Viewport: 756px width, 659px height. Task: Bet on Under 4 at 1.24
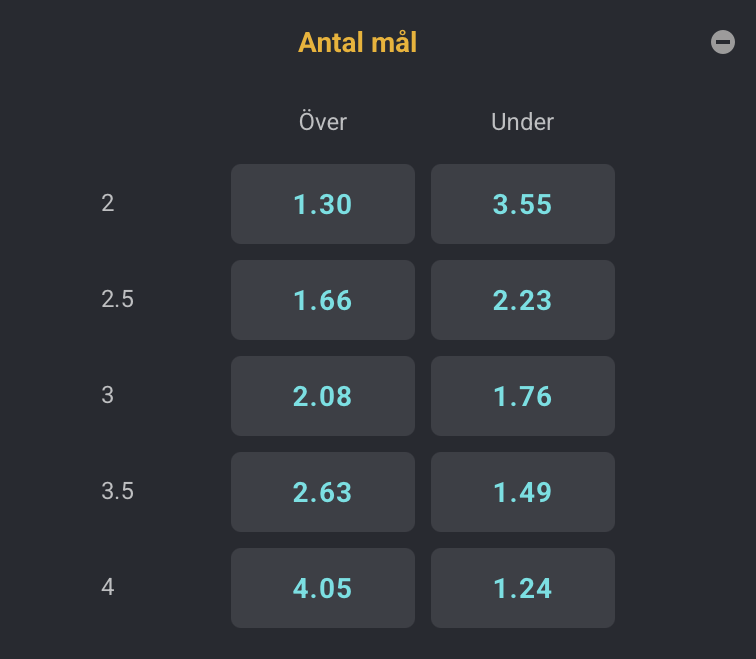(x=523, y=588)
